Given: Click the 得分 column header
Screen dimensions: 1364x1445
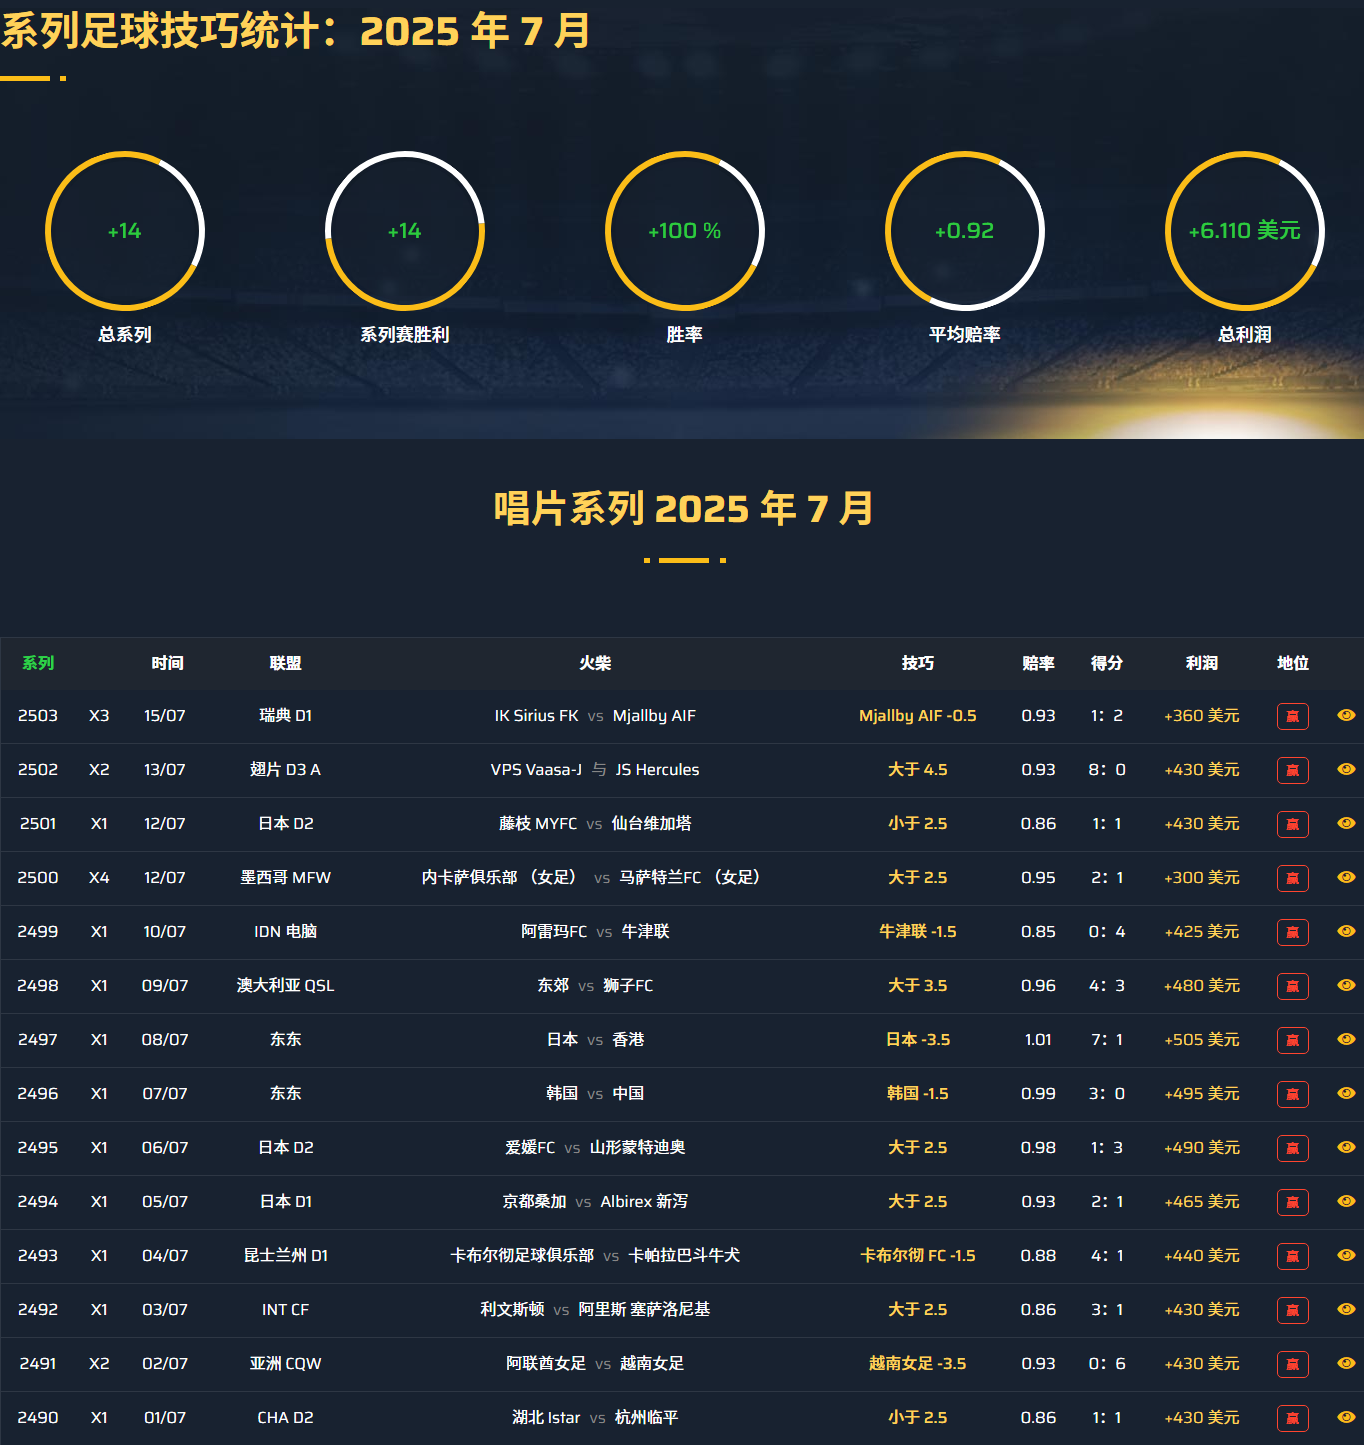Looking at the screenshot, I should 1106,663.
